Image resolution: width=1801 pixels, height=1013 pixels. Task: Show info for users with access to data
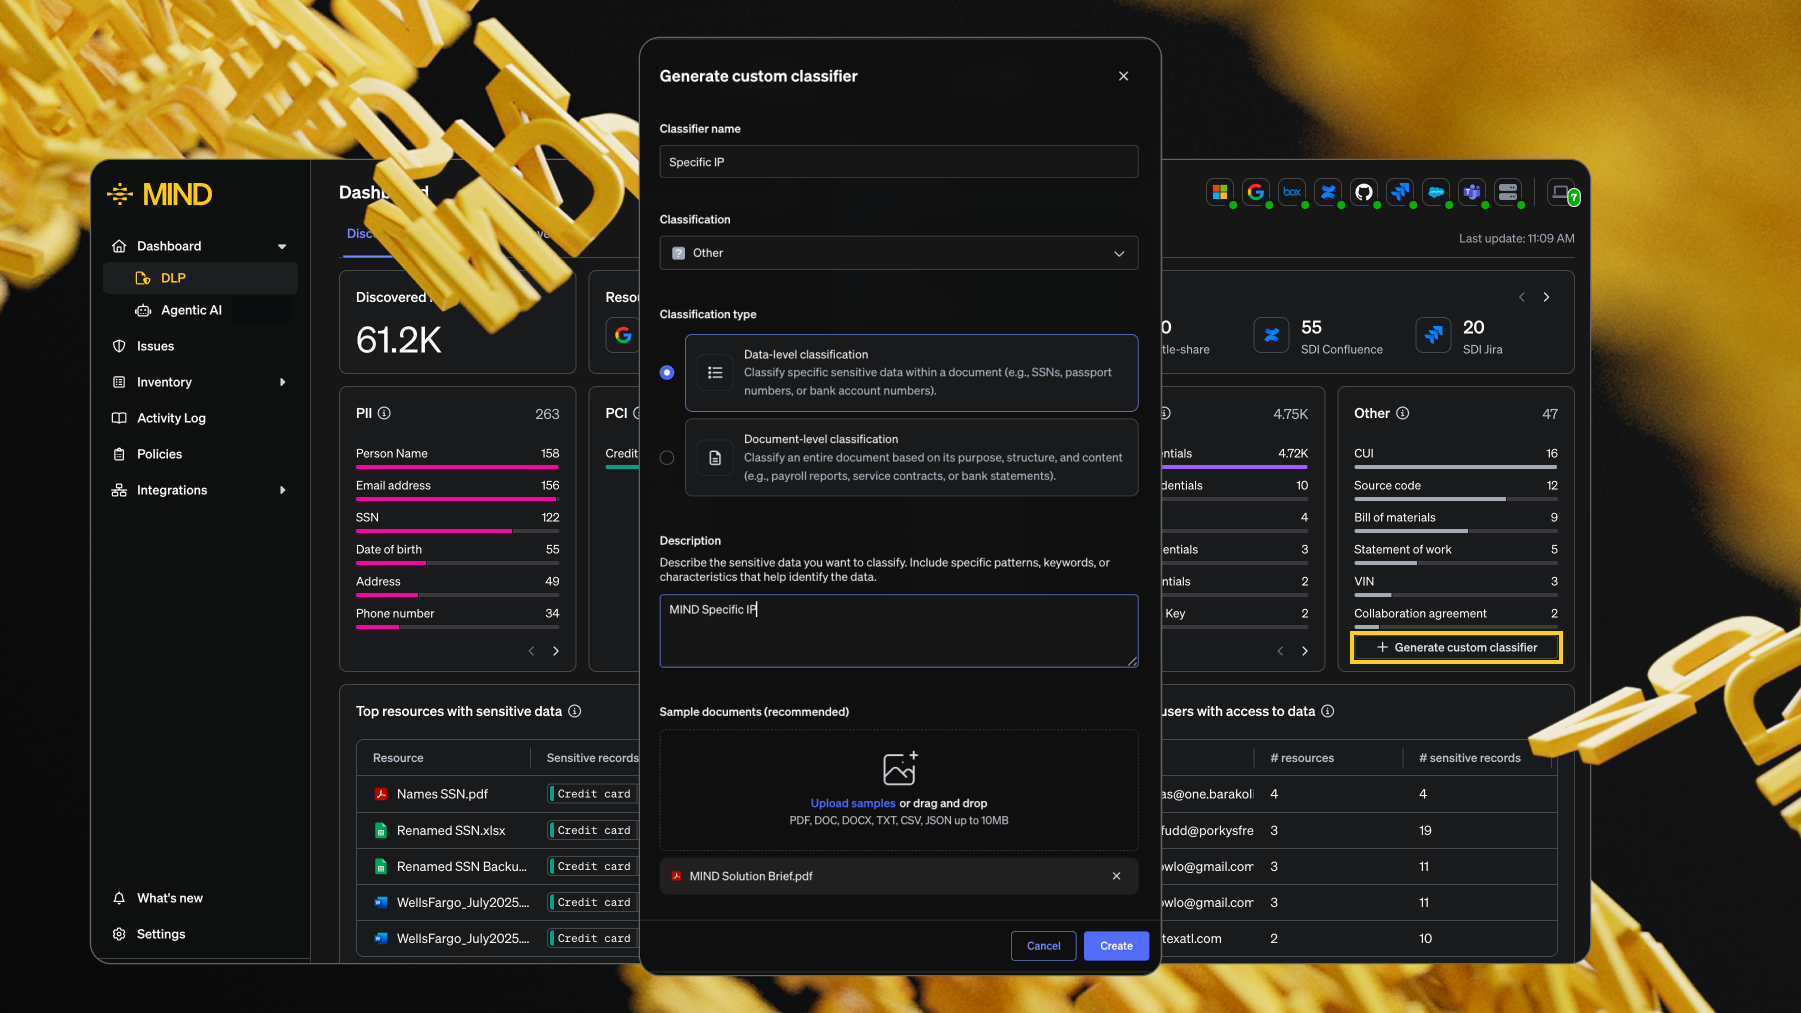pyautogui.click(x=1328, y=711)
